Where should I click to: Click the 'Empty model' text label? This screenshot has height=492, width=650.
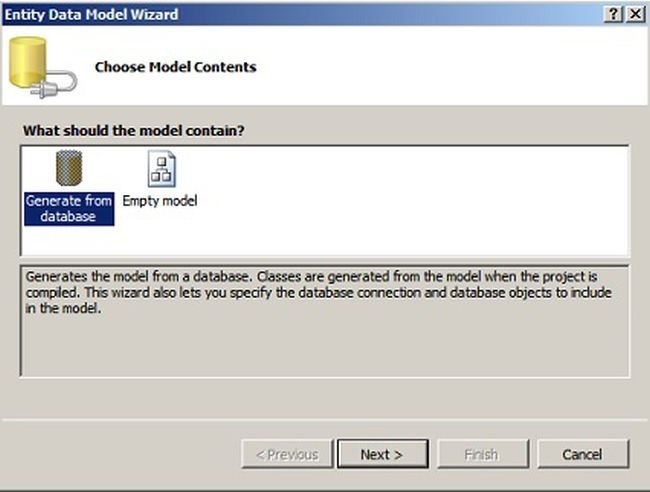[x=160, y=201]
